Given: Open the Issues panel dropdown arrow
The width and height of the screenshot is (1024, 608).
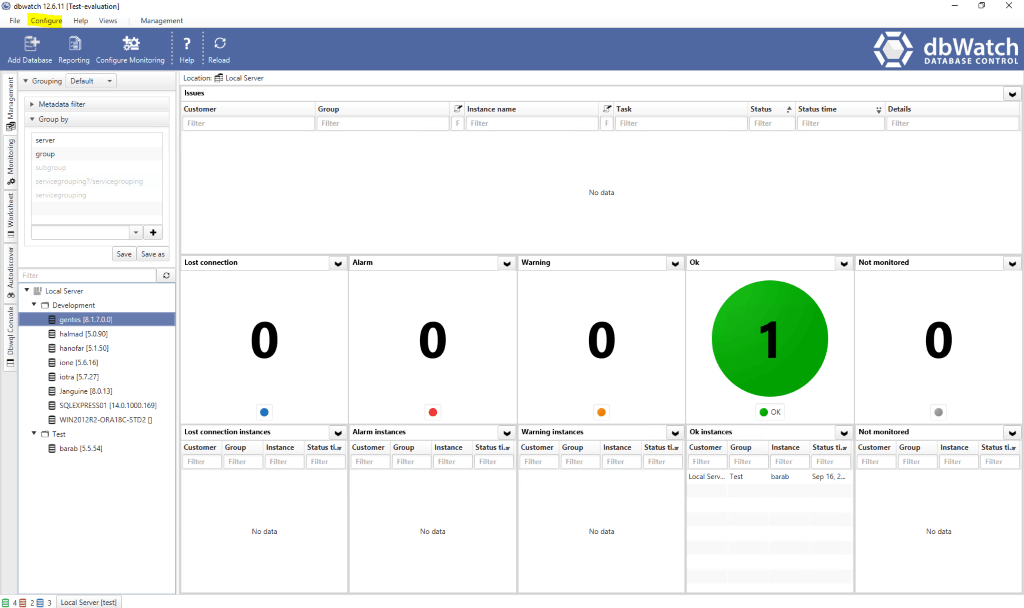Looking at the screenshot, I should tap(1012, 94).
